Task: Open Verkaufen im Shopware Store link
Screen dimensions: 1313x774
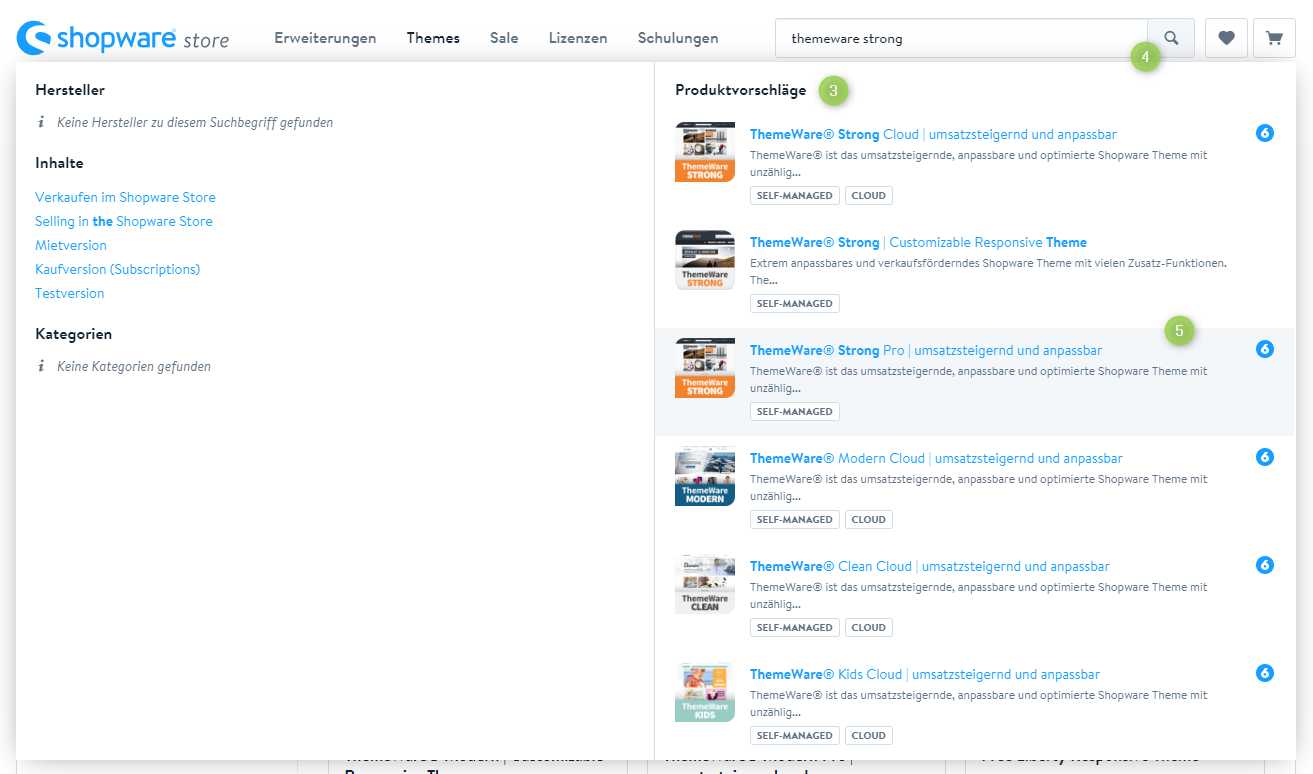Action: click(125, 197)
